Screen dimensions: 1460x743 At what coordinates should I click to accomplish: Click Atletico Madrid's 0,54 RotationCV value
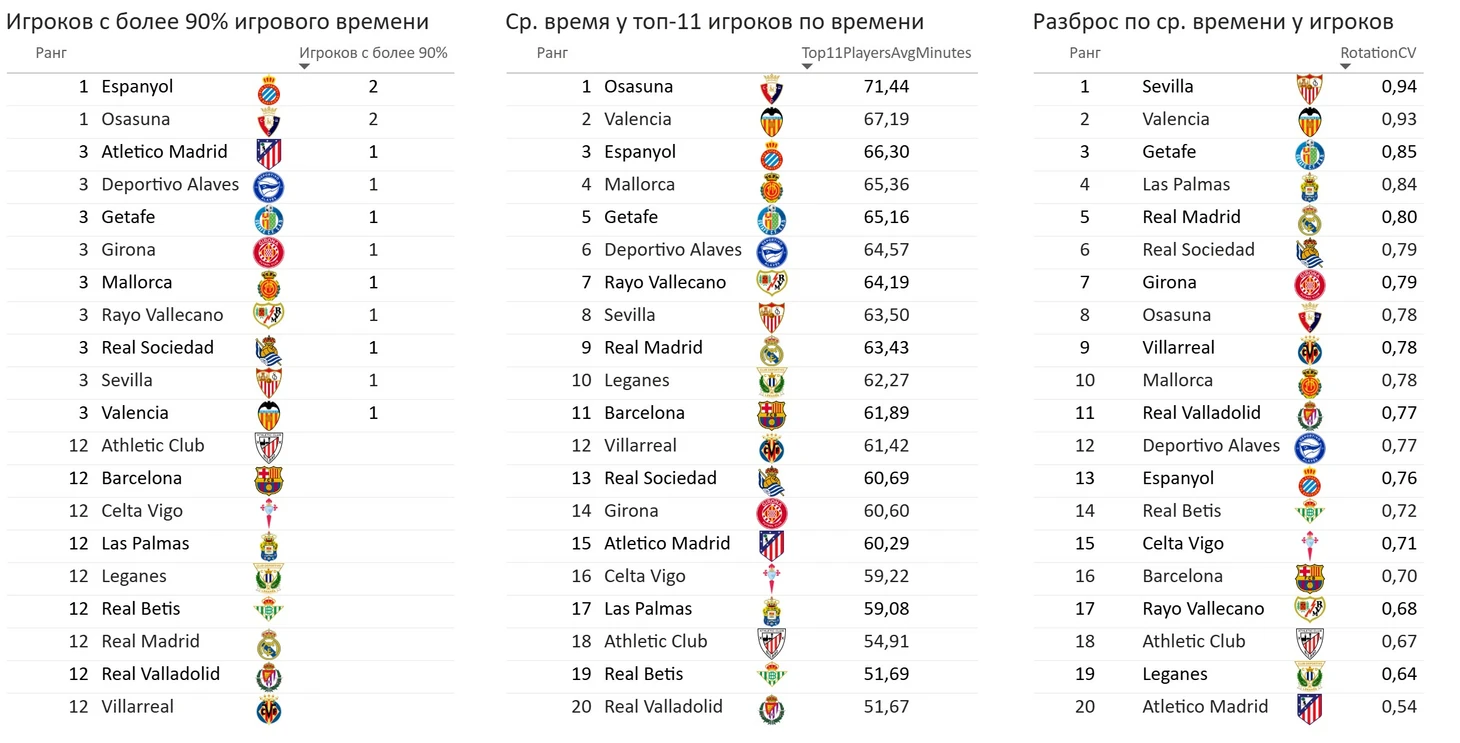point(1399,707)
